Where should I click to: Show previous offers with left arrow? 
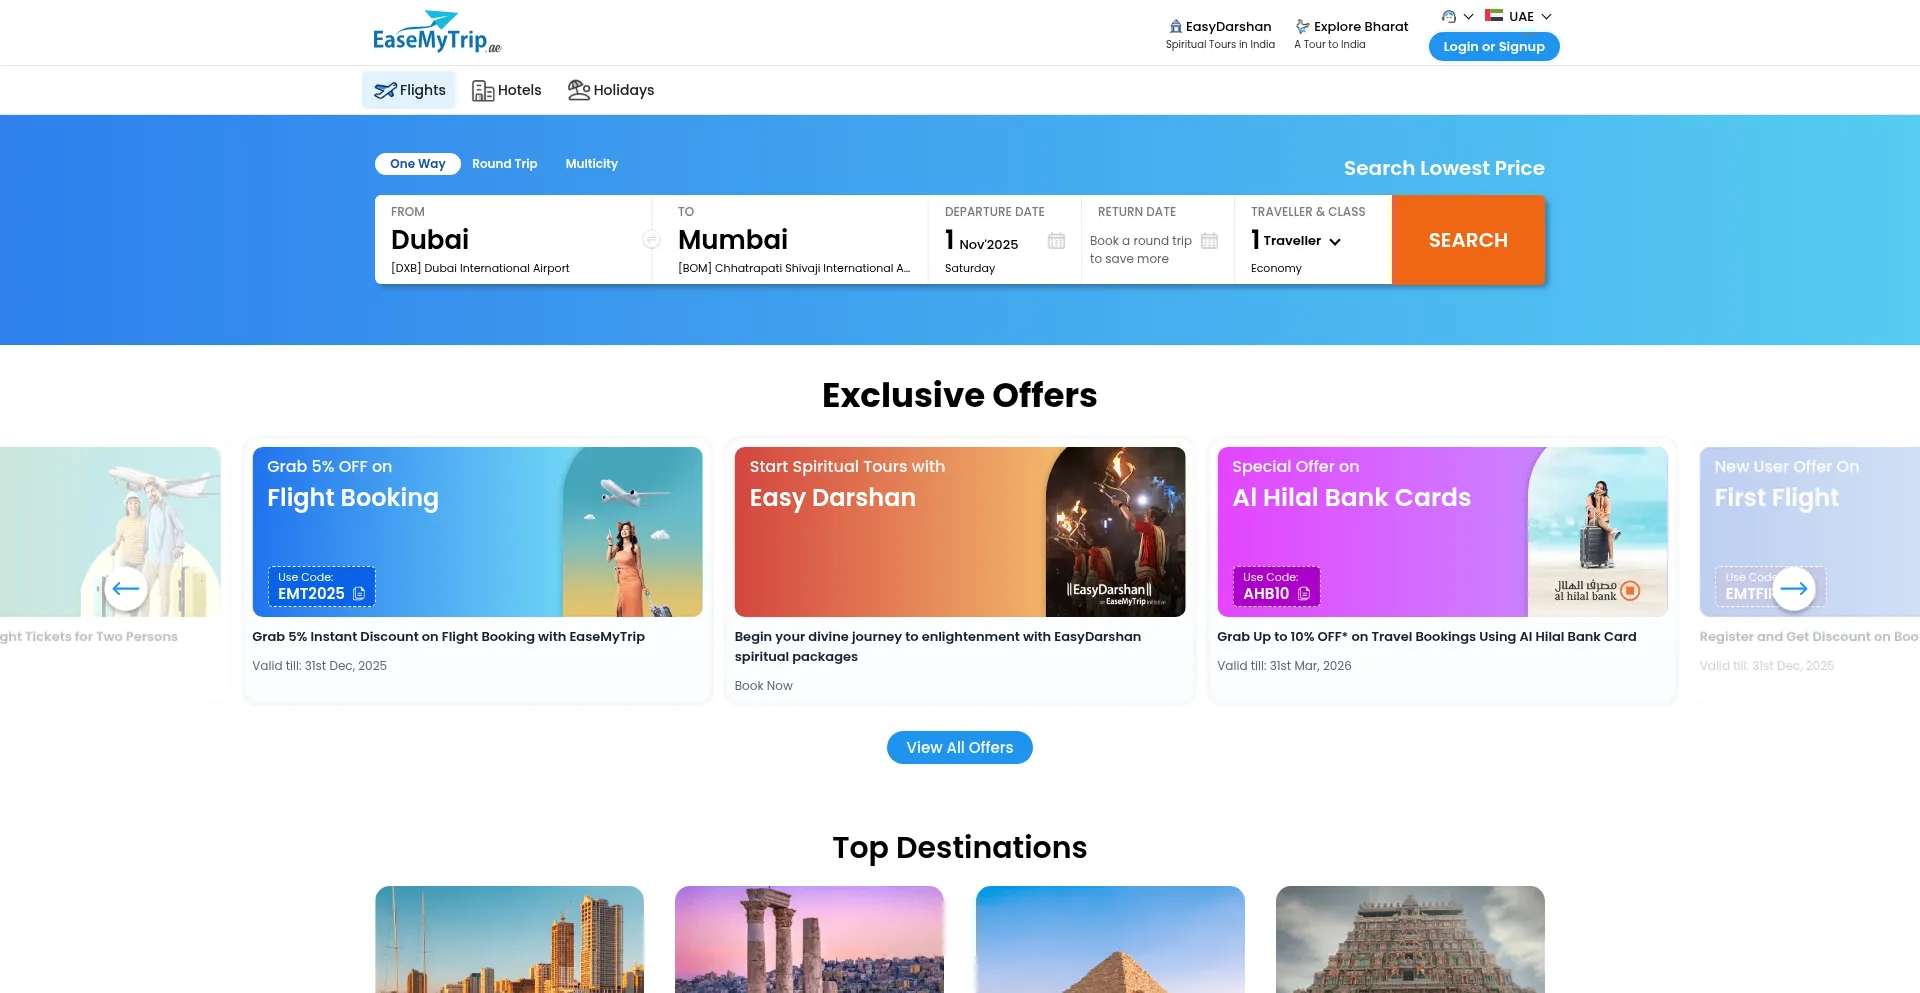coord(126,589)
